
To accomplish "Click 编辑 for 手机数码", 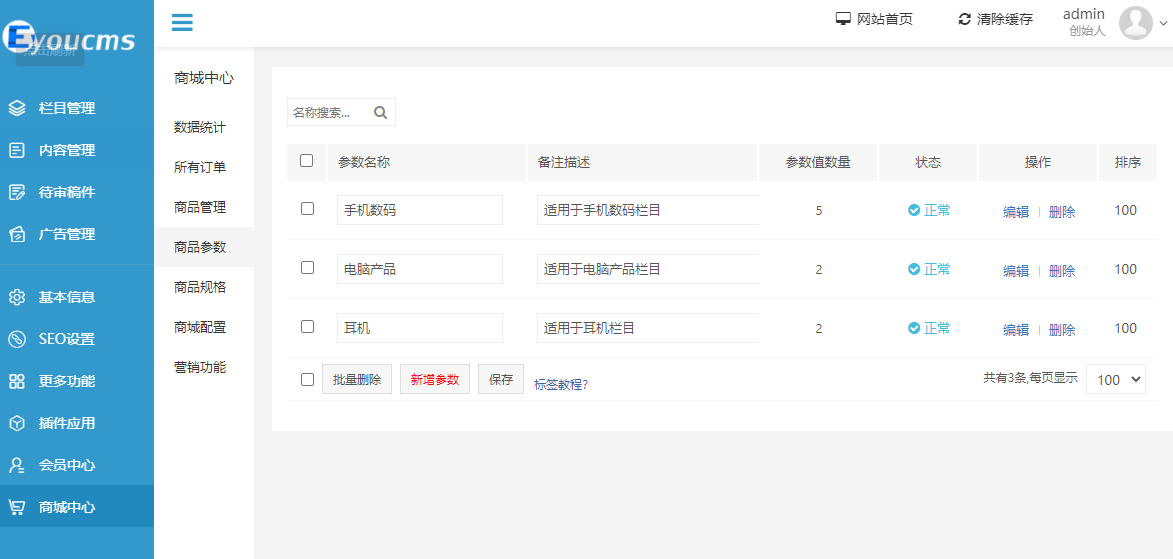I will coord(1016,212).
